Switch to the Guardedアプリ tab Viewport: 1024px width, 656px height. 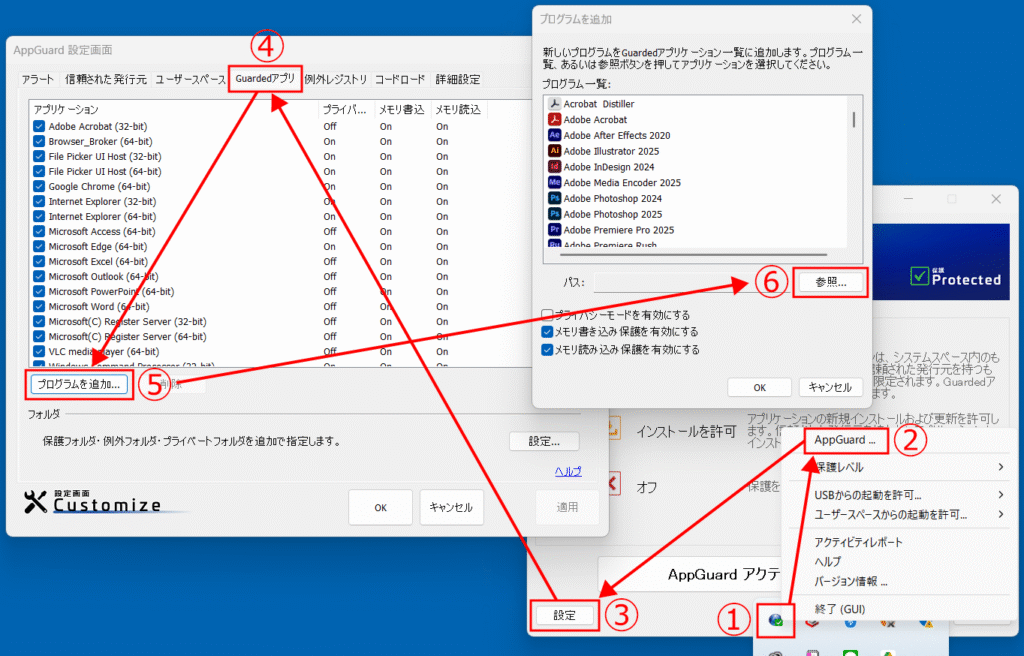click(265, 79)
